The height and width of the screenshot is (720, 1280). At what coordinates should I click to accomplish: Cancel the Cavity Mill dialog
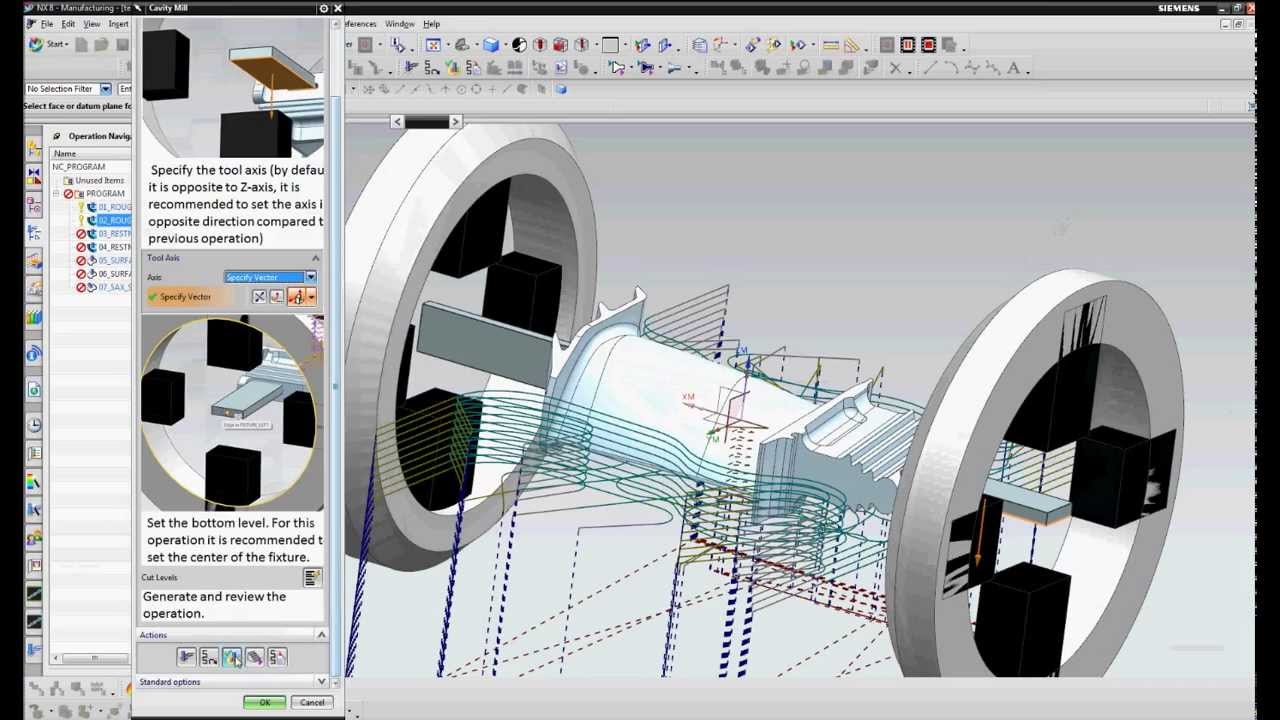tap(312, 703)
